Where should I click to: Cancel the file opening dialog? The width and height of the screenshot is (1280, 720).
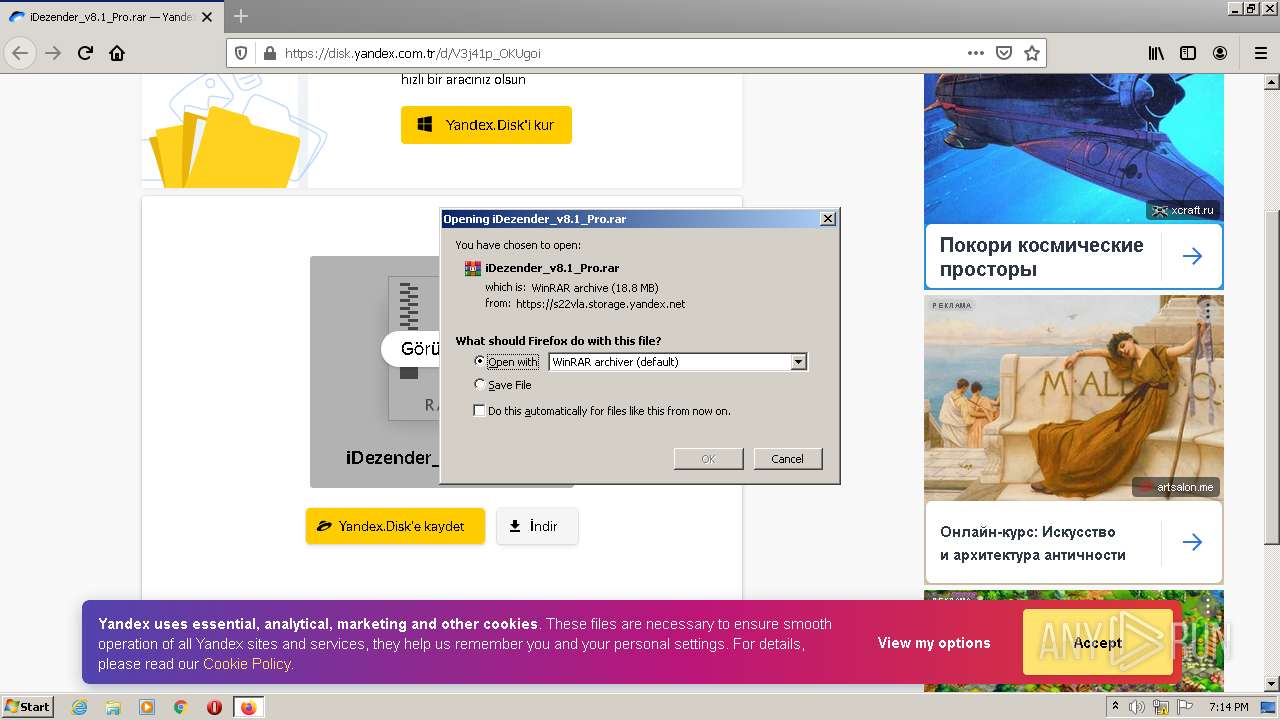point(787,458)
